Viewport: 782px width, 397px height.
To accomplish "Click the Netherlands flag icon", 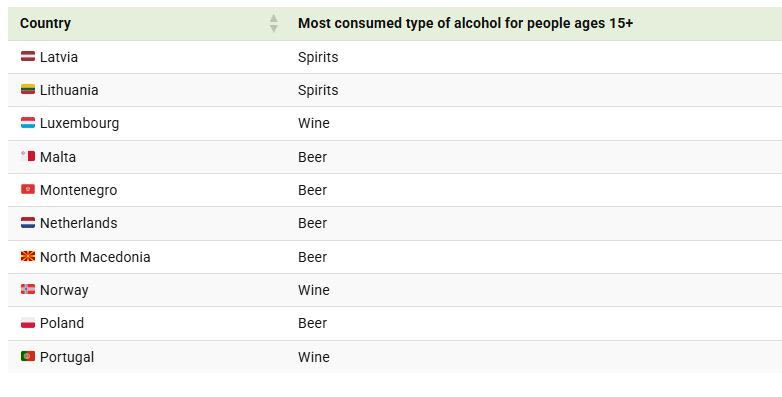I will point(28,222).
